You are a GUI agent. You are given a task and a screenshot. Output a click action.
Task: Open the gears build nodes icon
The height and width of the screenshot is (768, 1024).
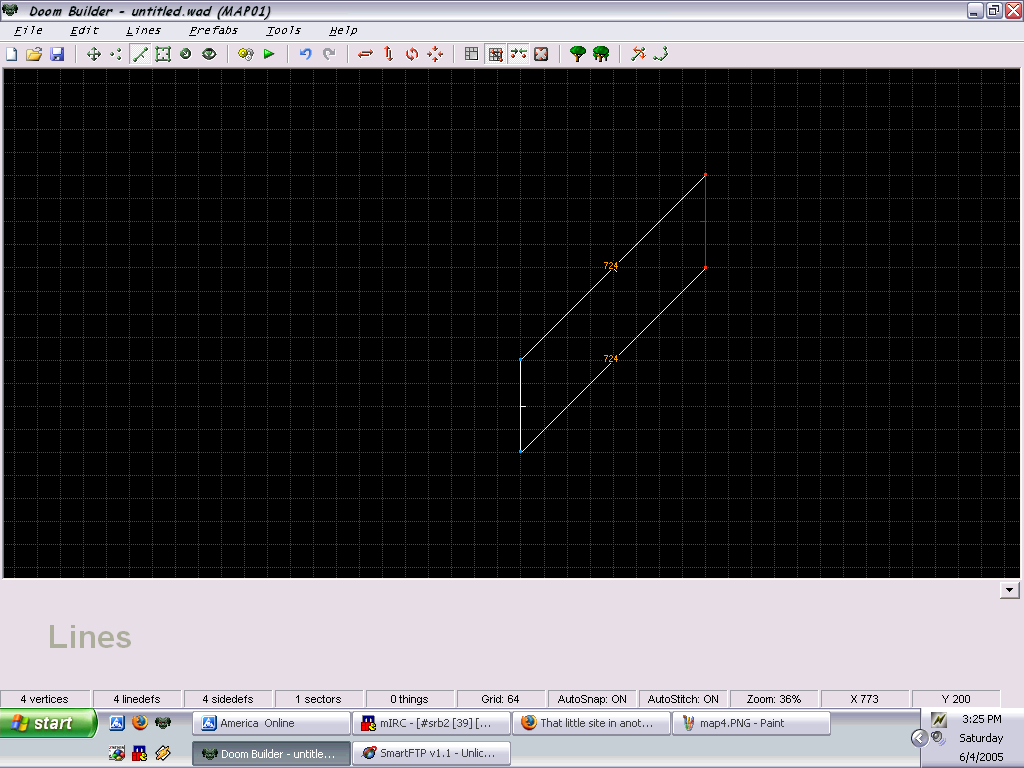pyautogui.click(x=246, y=54)
